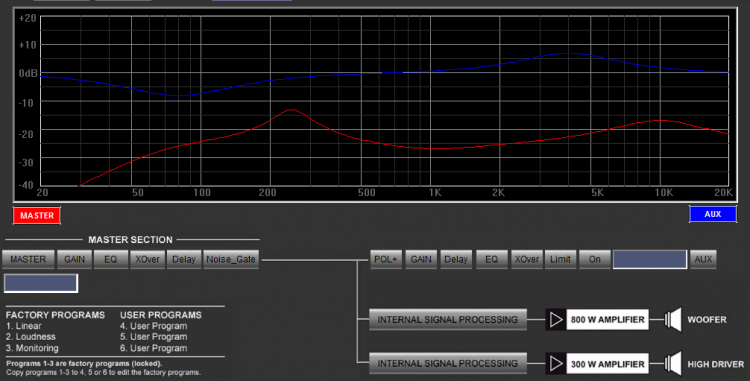Click woofer INTERNAL SIGNAL PROCESSING block
Screen dimensions: 750x381
pos(448,319)
